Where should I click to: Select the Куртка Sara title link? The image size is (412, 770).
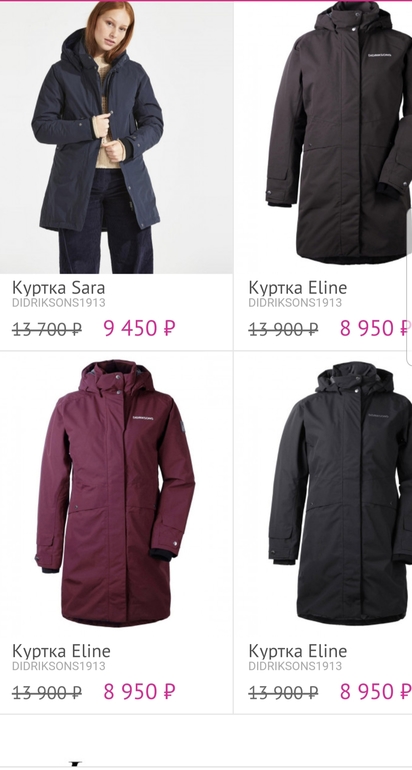(58, 287)
